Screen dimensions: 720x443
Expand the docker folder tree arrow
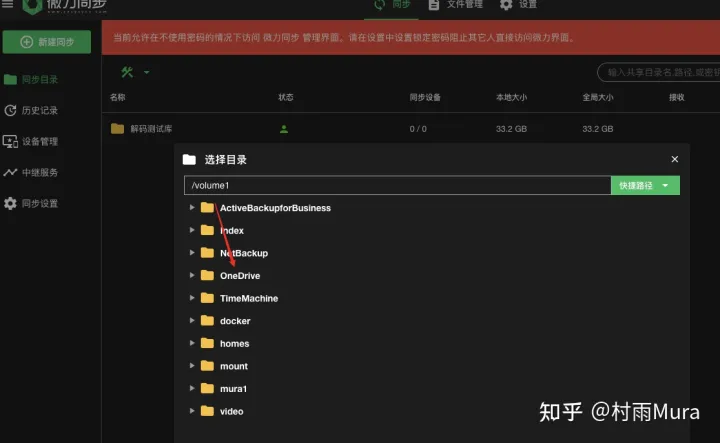[x=192, y=320]
